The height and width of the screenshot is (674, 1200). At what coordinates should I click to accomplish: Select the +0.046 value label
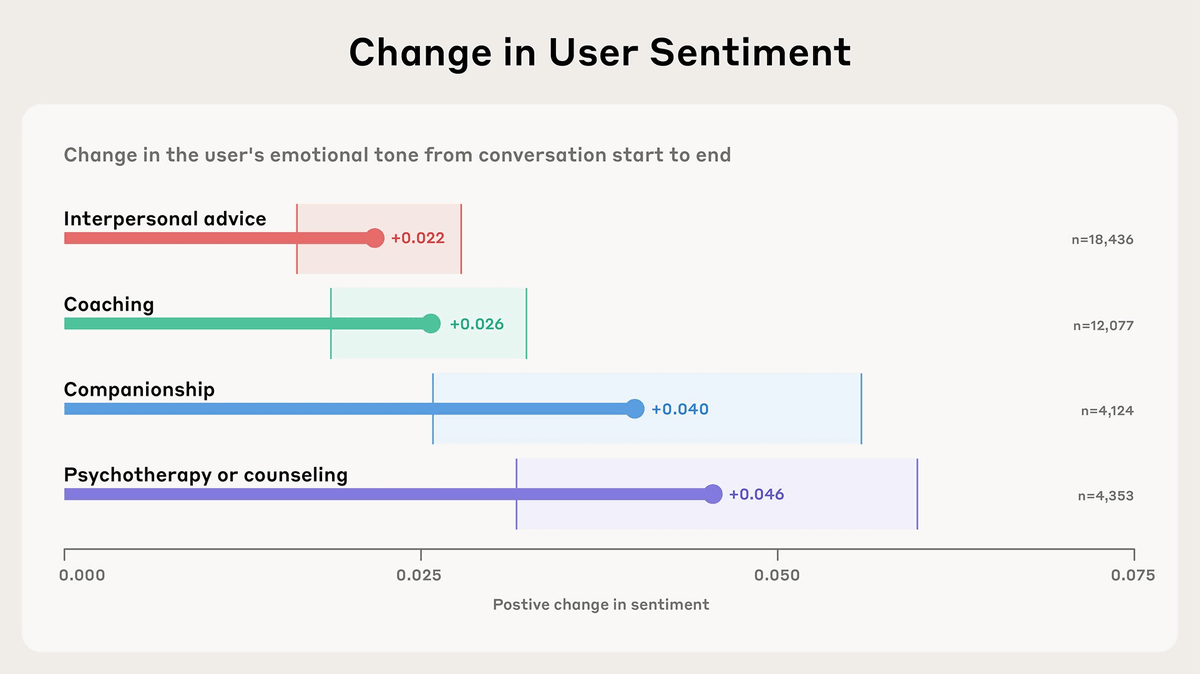756,494
